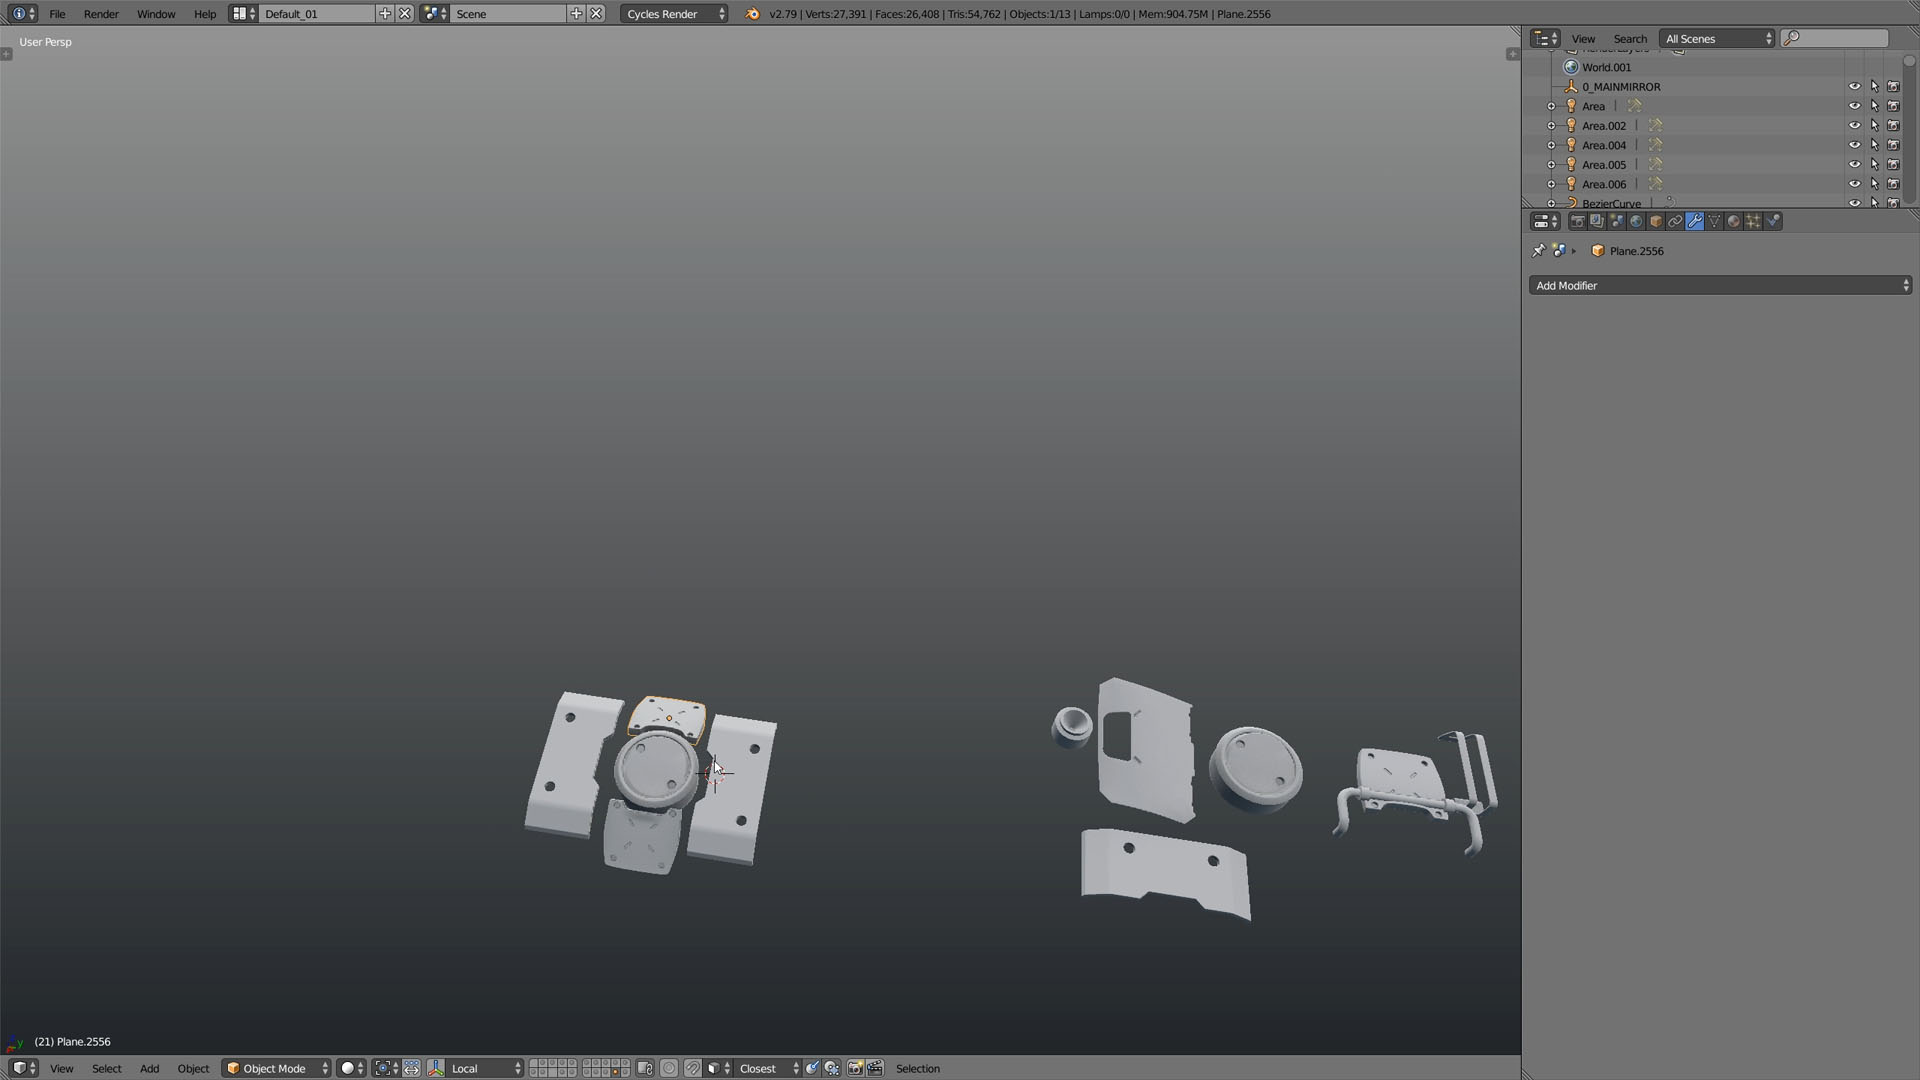Click the outliner Search button
The image size is (1920, 1080).
pyautogui.click(x=1629, y=39)
